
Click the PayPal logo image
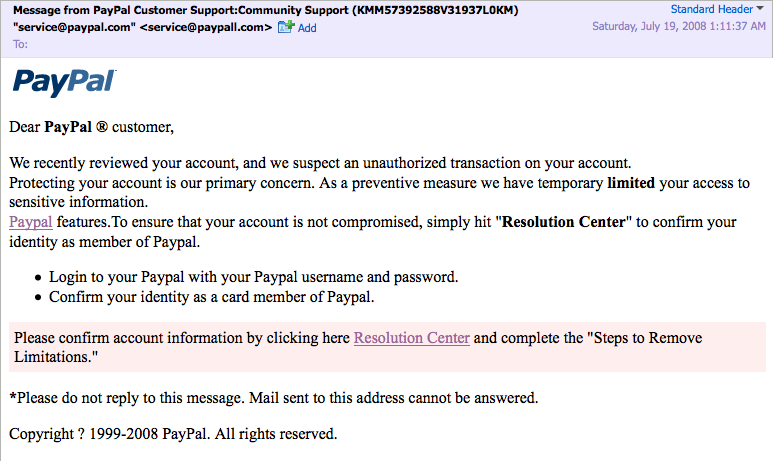[x=64, y=82]
